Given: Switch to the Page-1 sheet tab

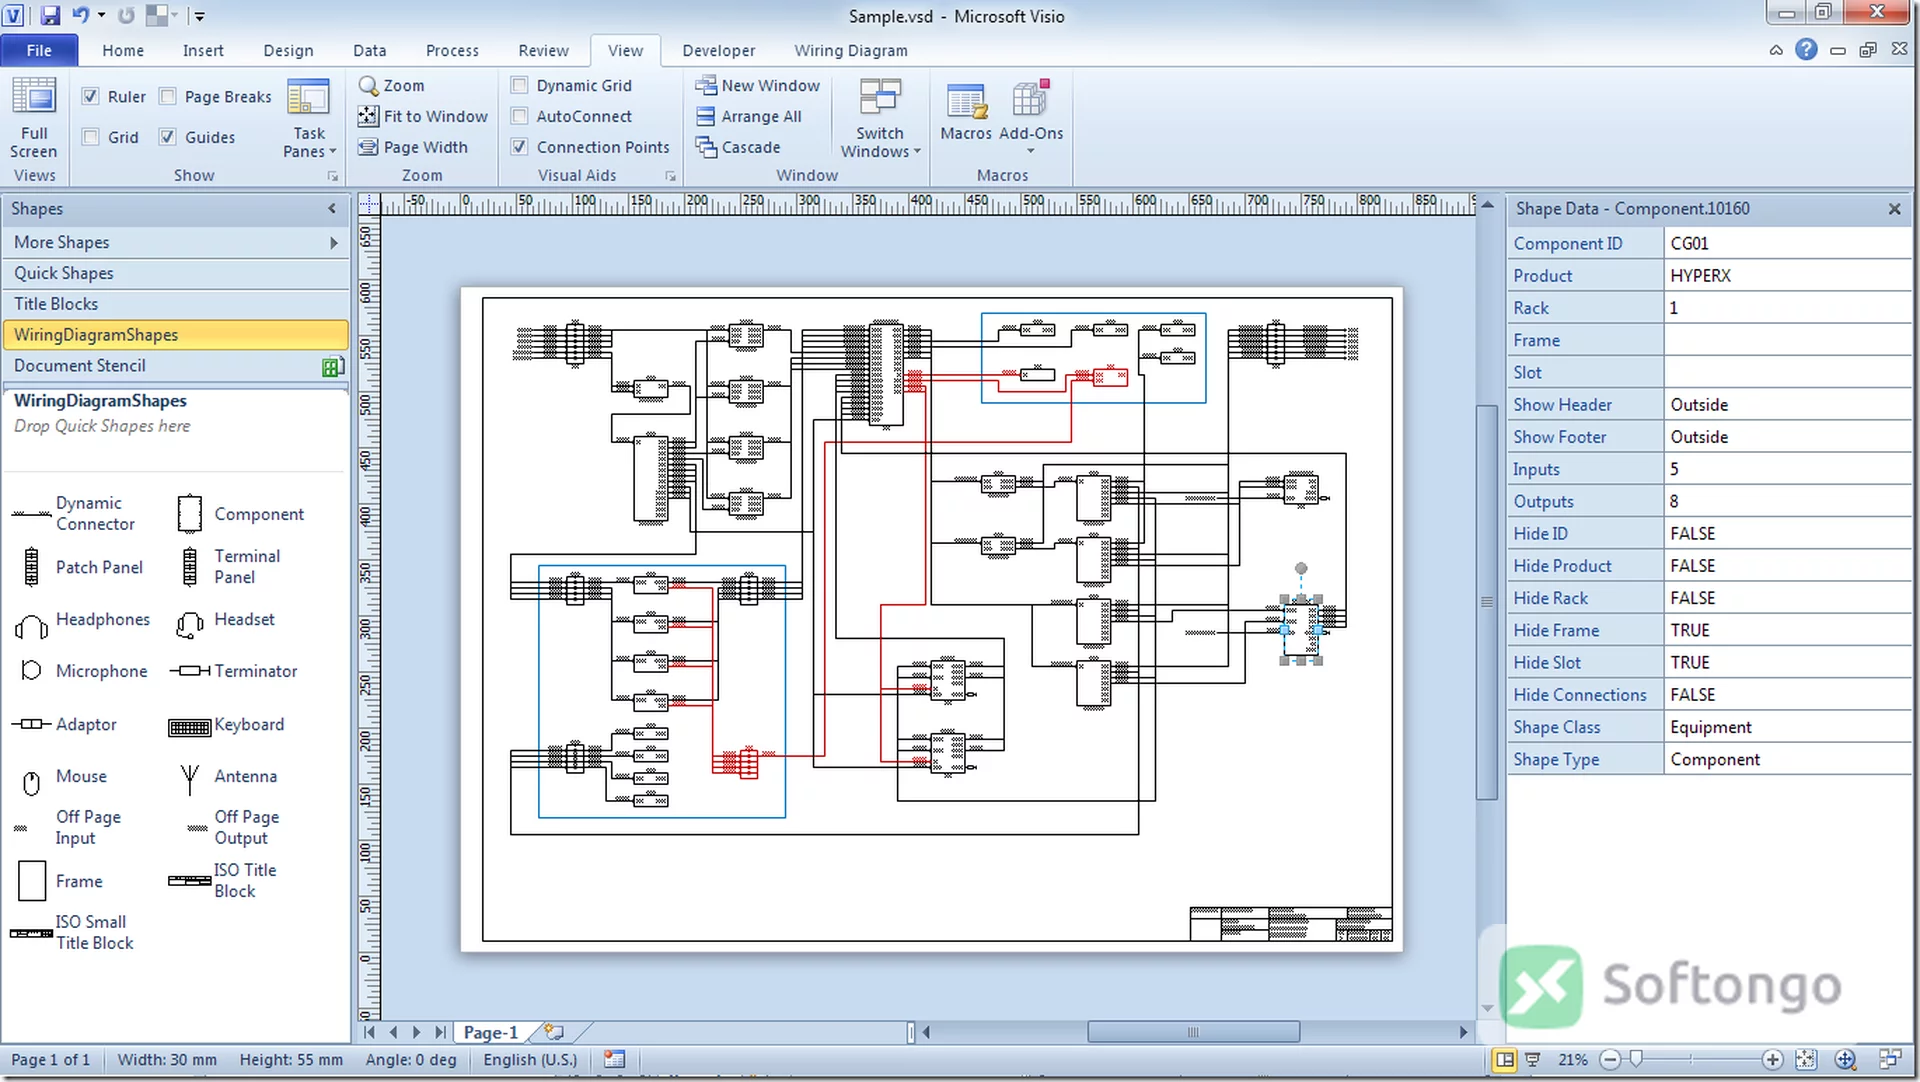Looking at the screenshot, I should 491,1032.
